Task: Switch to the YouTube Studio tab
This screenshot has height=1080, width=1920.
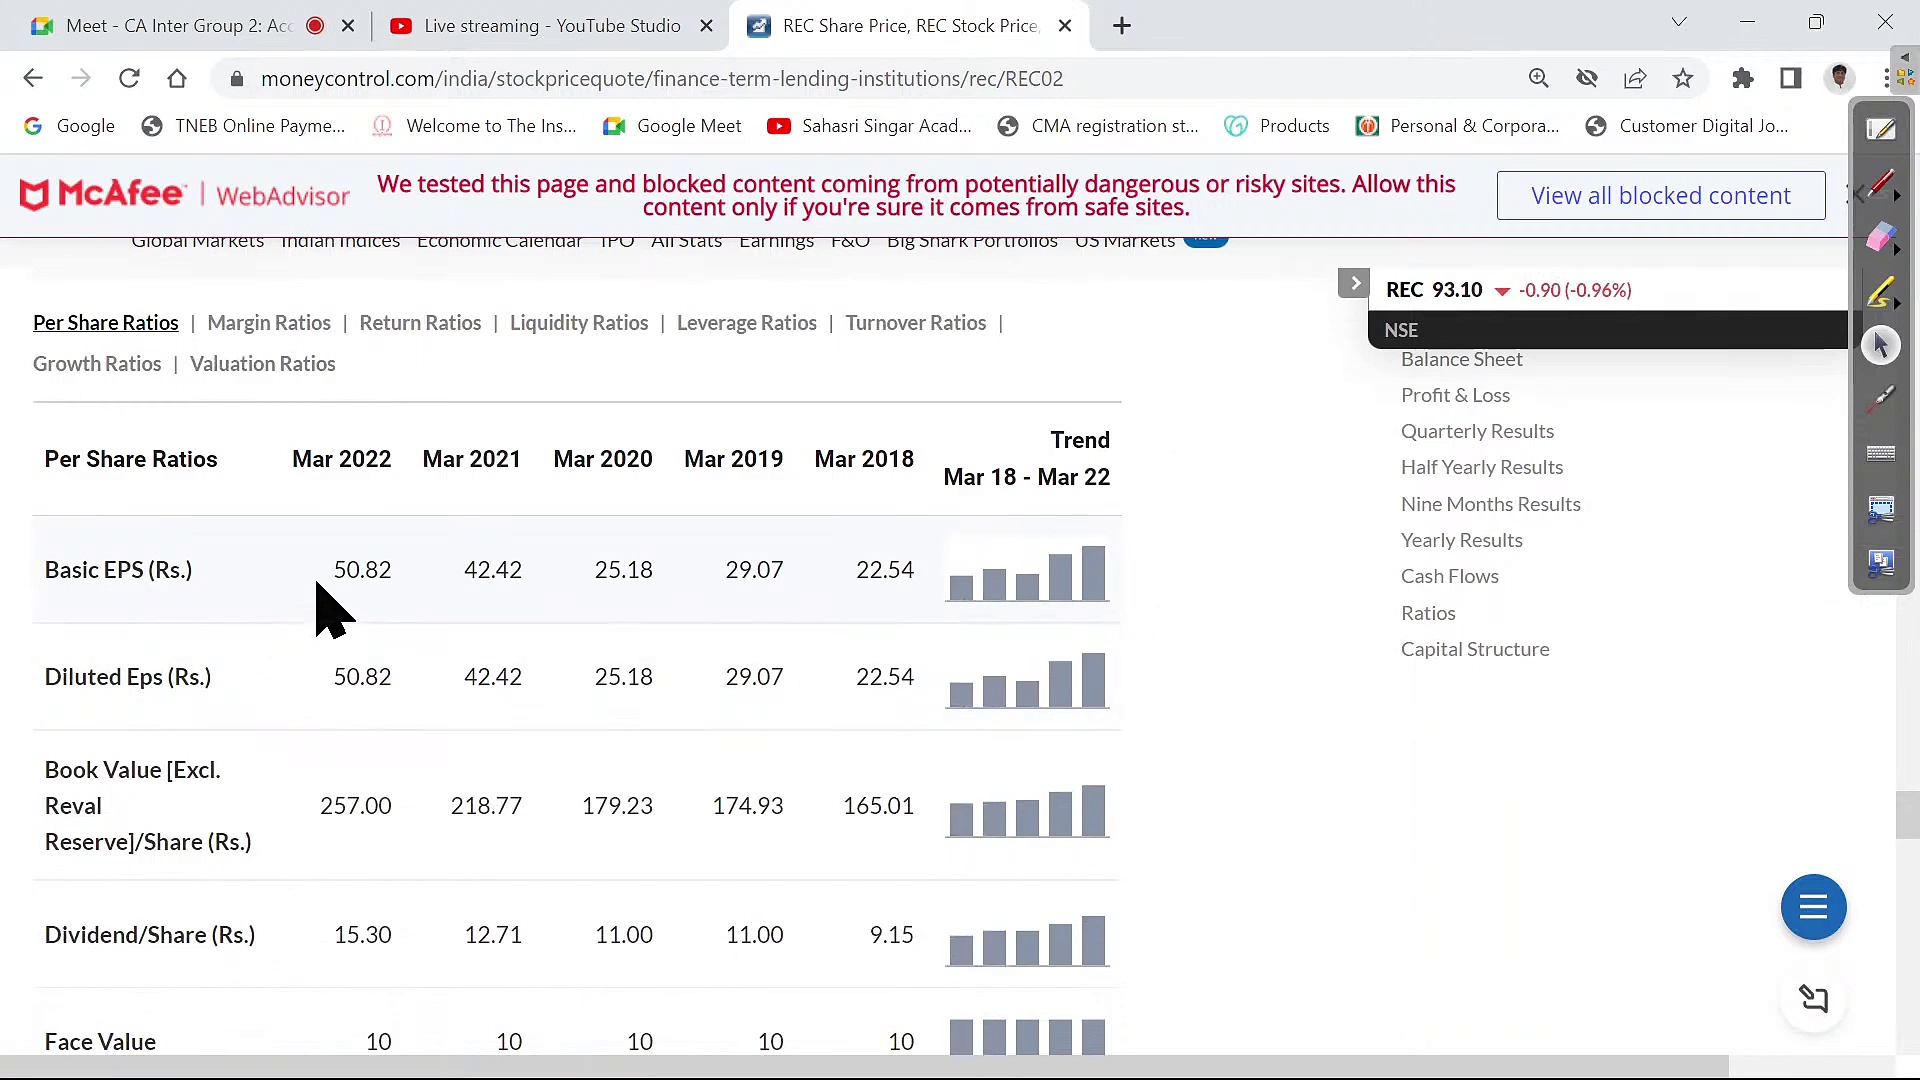Action: tap(540, 26)
